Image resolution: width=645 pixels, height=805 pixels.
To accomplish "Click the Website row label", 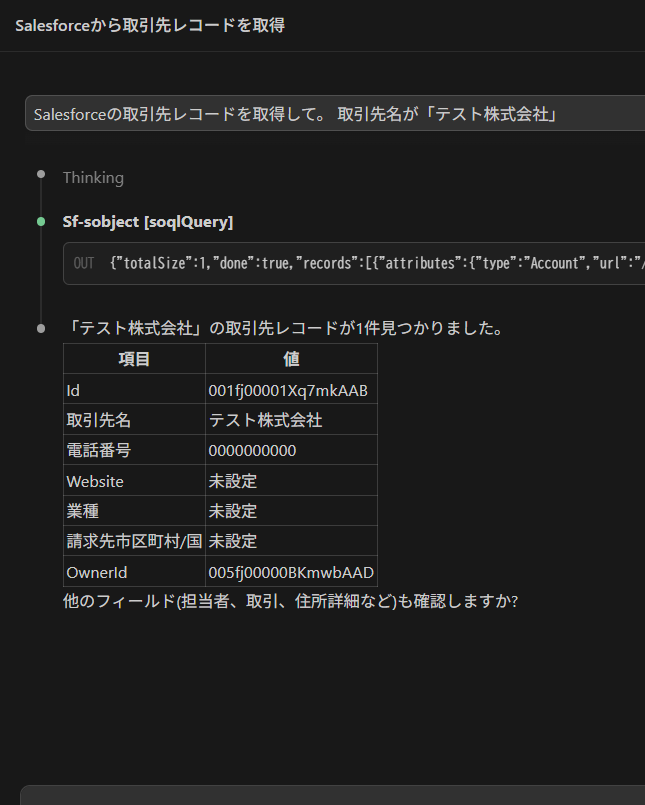I will (95, 482).
